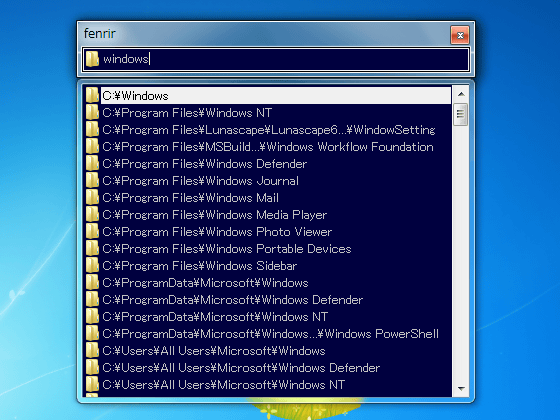Click folder icon beside C:¥Windows result
Viewport: 560px width, 420px height.
coord(92,96)
